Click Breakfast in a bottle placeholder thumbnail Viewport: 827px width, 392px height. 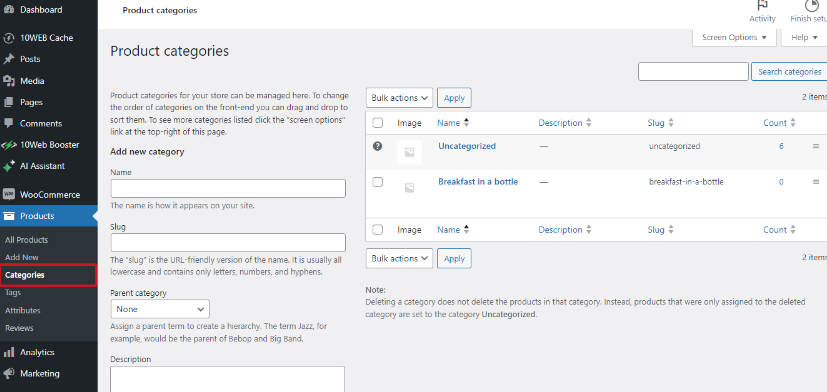409,187
